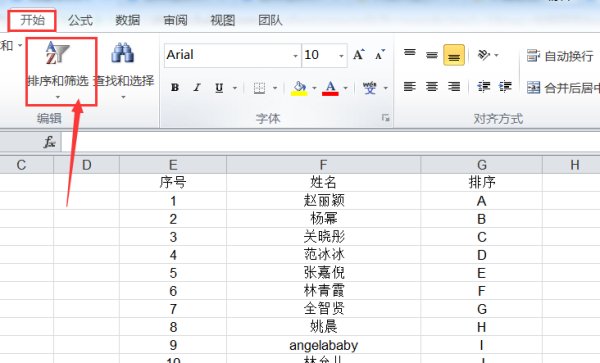Open the Sort and Filter tool
Image resolution: width=600 pixels, height=363 pixels.
58,71
